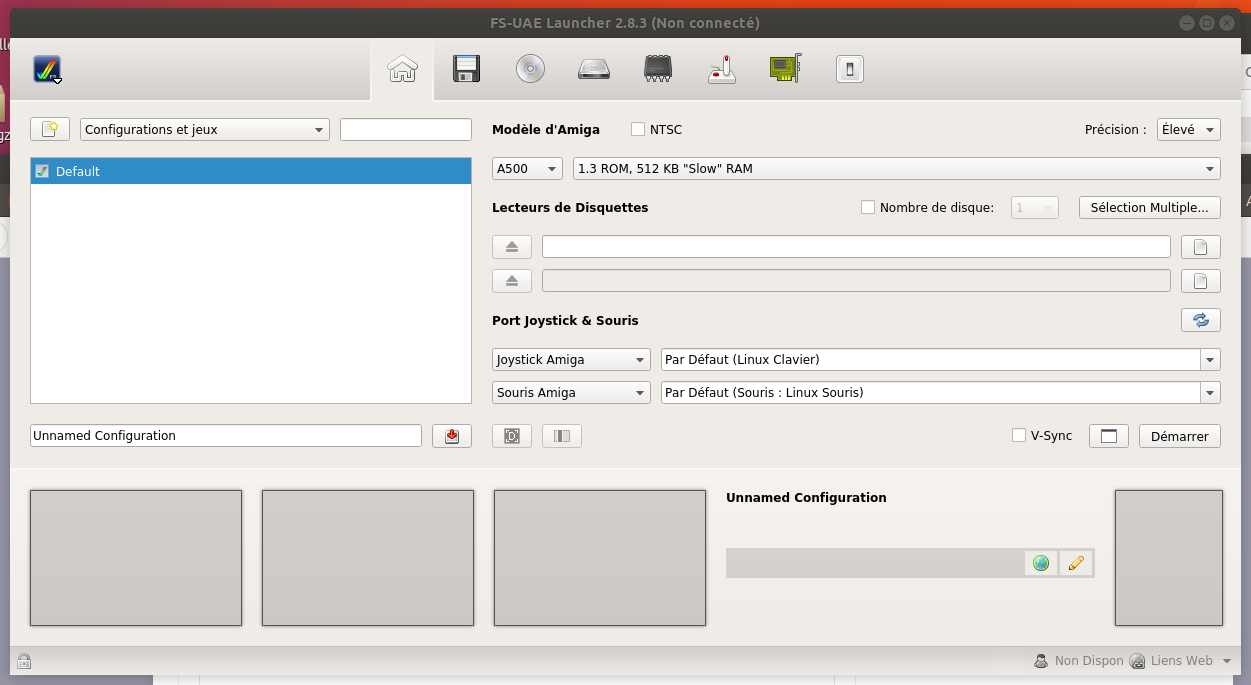This screenshot has width=1251, height=685.
Task: Open the Précision dropdown set to Élevé
Action: (x=1188, y=130)
